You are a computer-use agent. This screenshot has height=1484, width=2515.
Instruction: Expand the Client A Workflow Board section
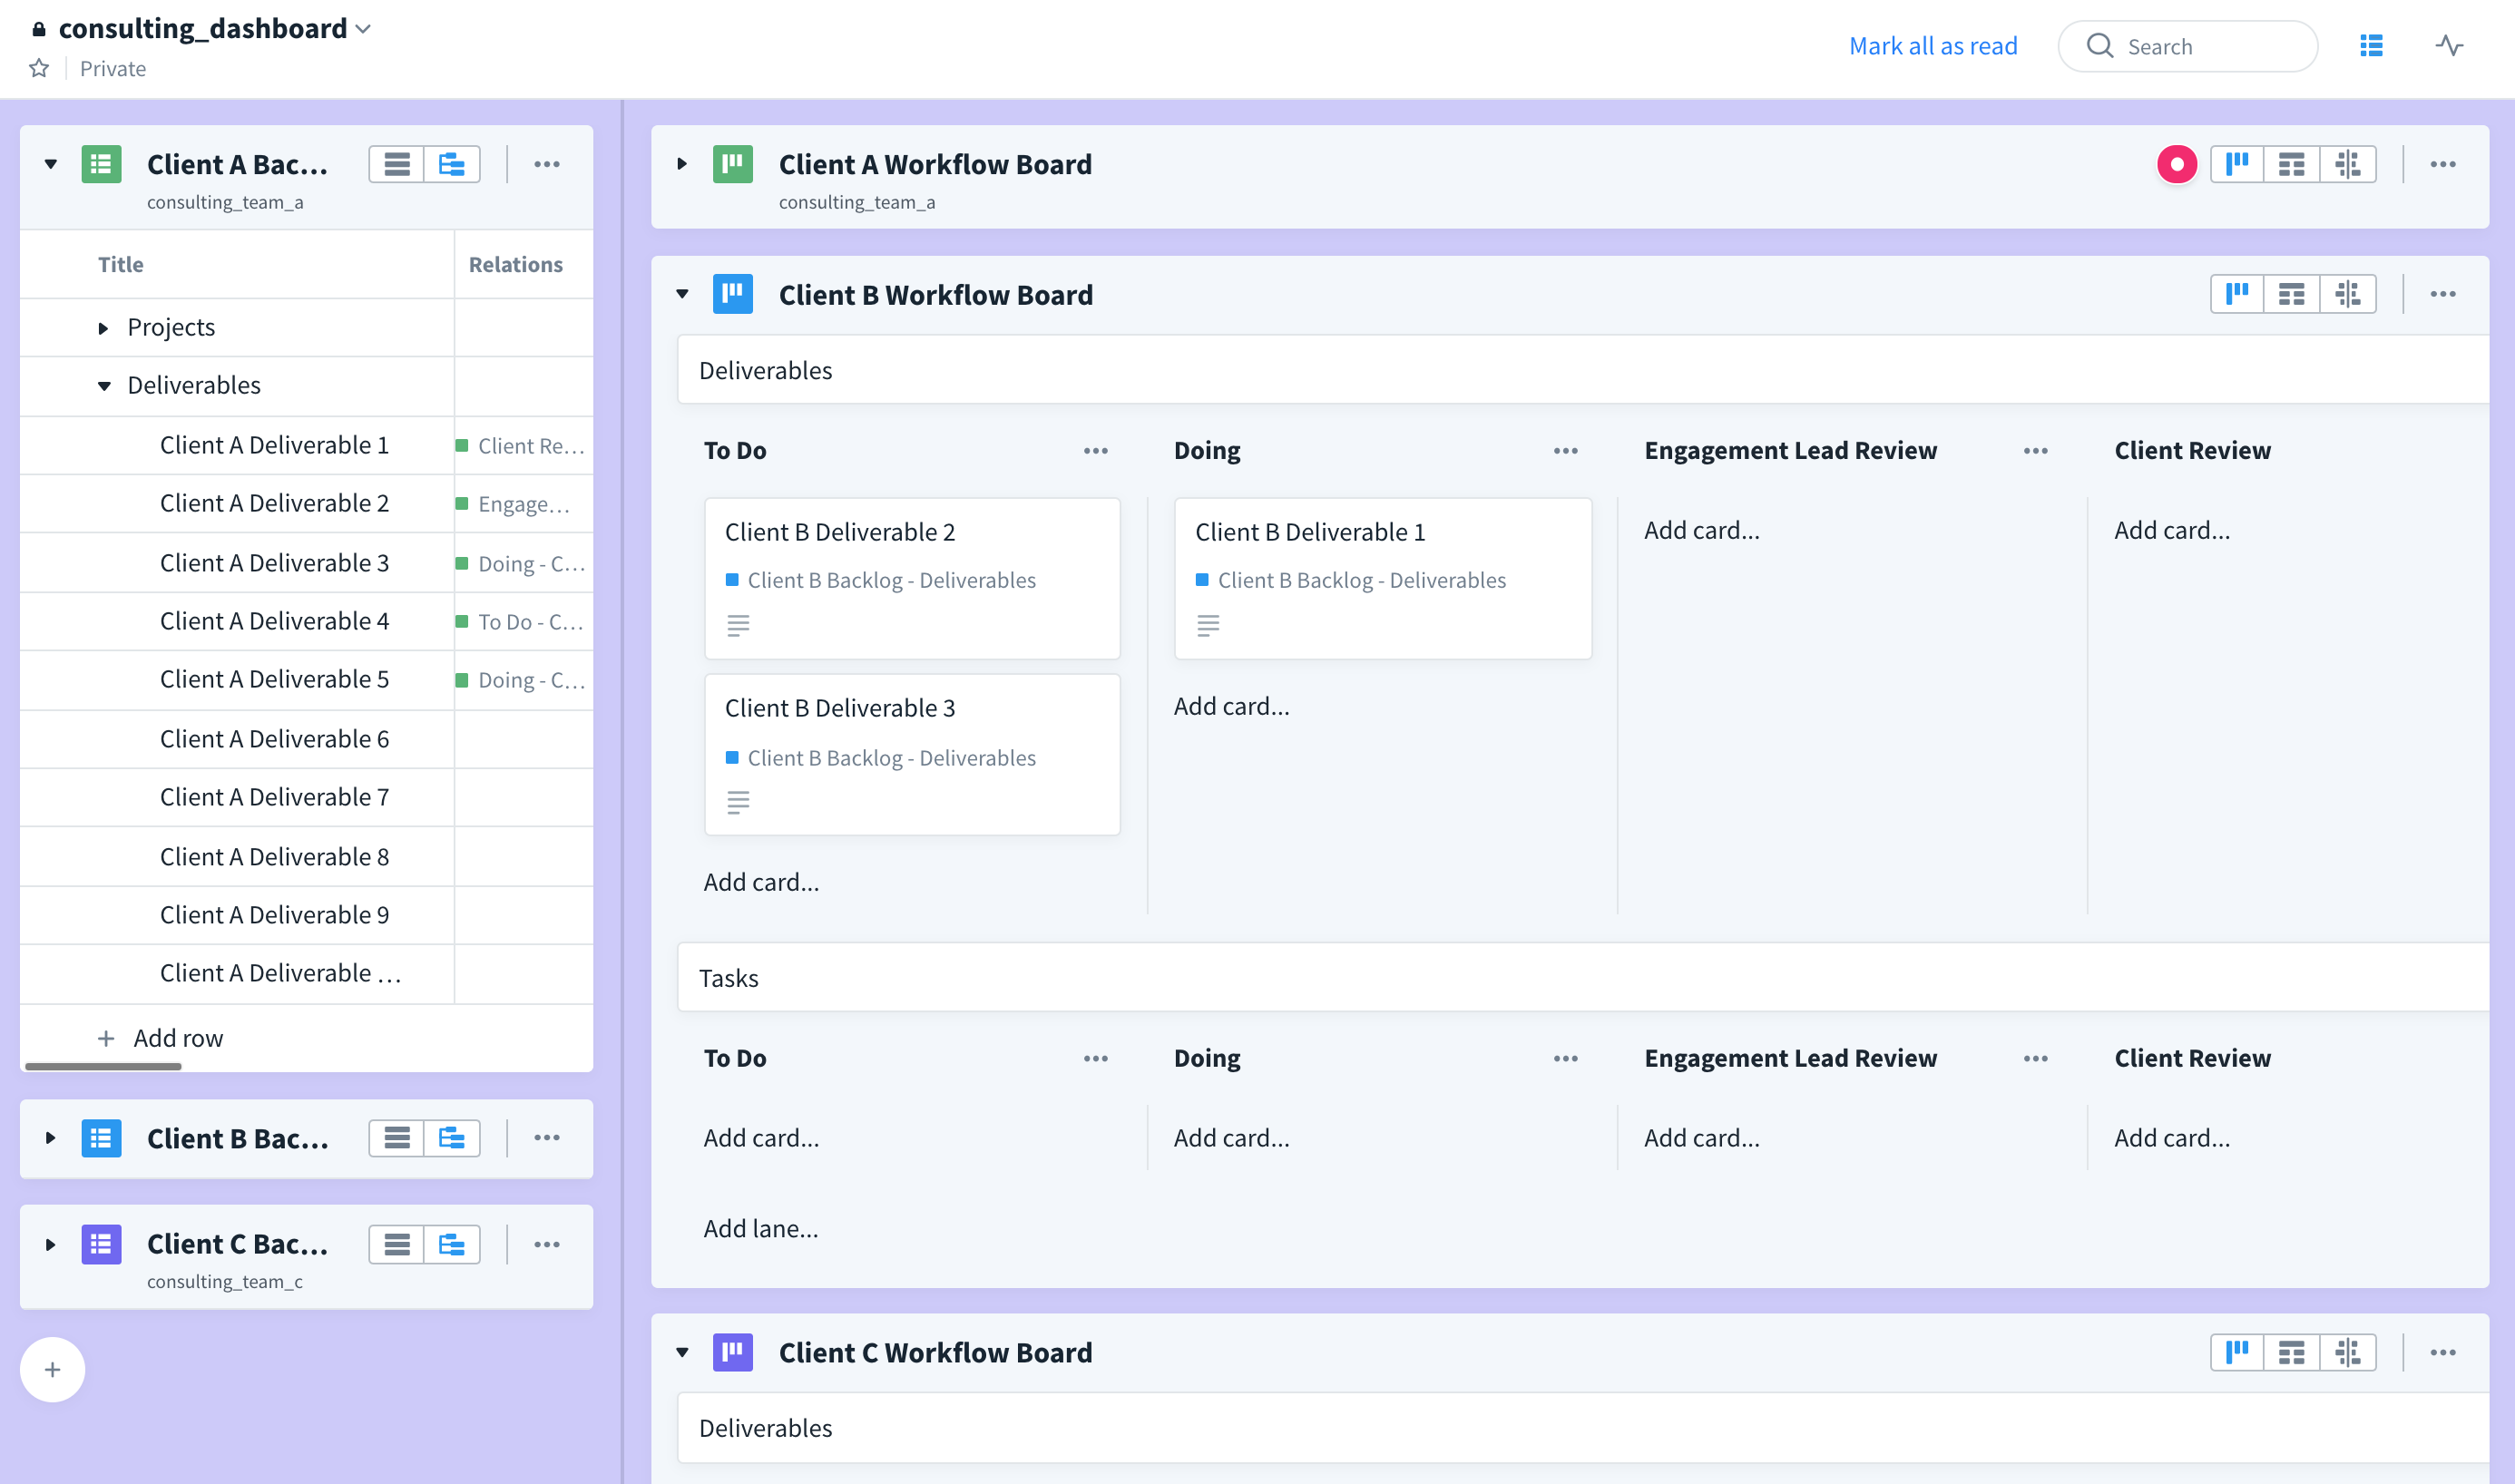point(683,163)
